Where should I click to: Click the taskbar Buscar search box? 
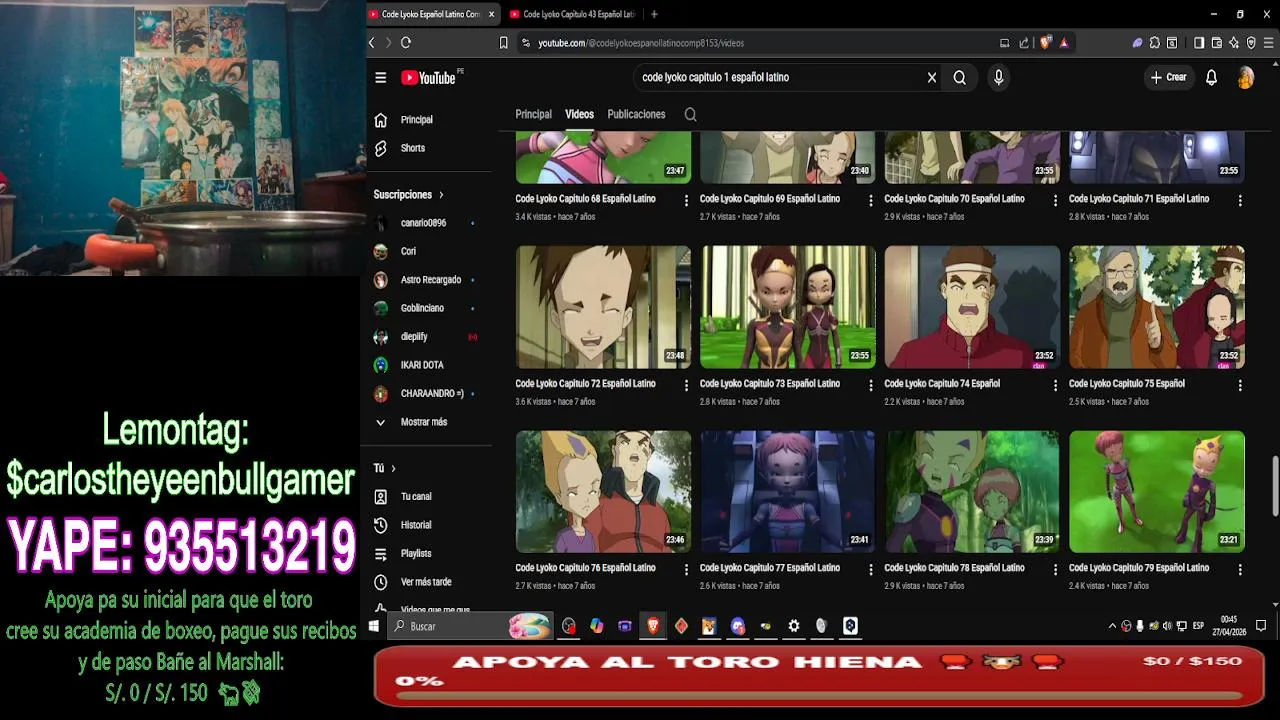pos(470,626)
